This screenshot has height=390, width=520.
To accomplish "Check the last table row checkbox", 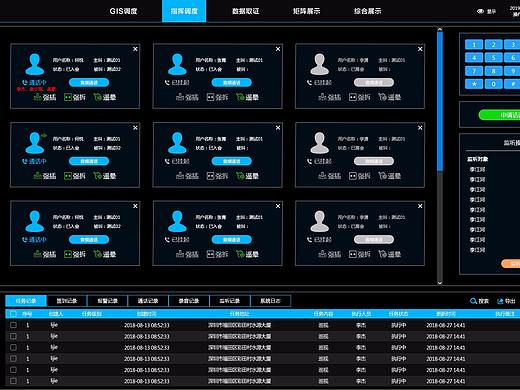I will pos(13,381).
